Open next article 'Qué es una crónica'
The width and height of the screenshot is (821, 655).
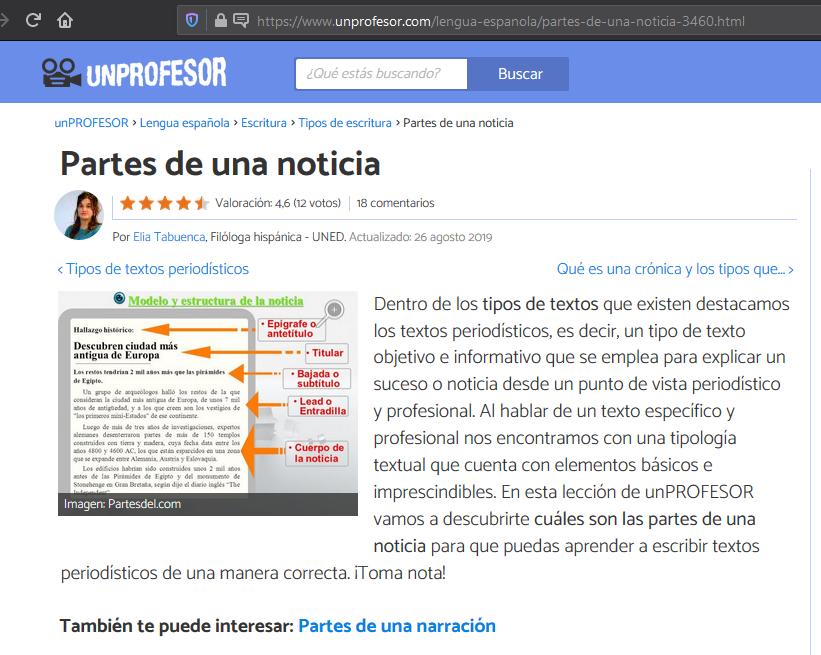675,269
